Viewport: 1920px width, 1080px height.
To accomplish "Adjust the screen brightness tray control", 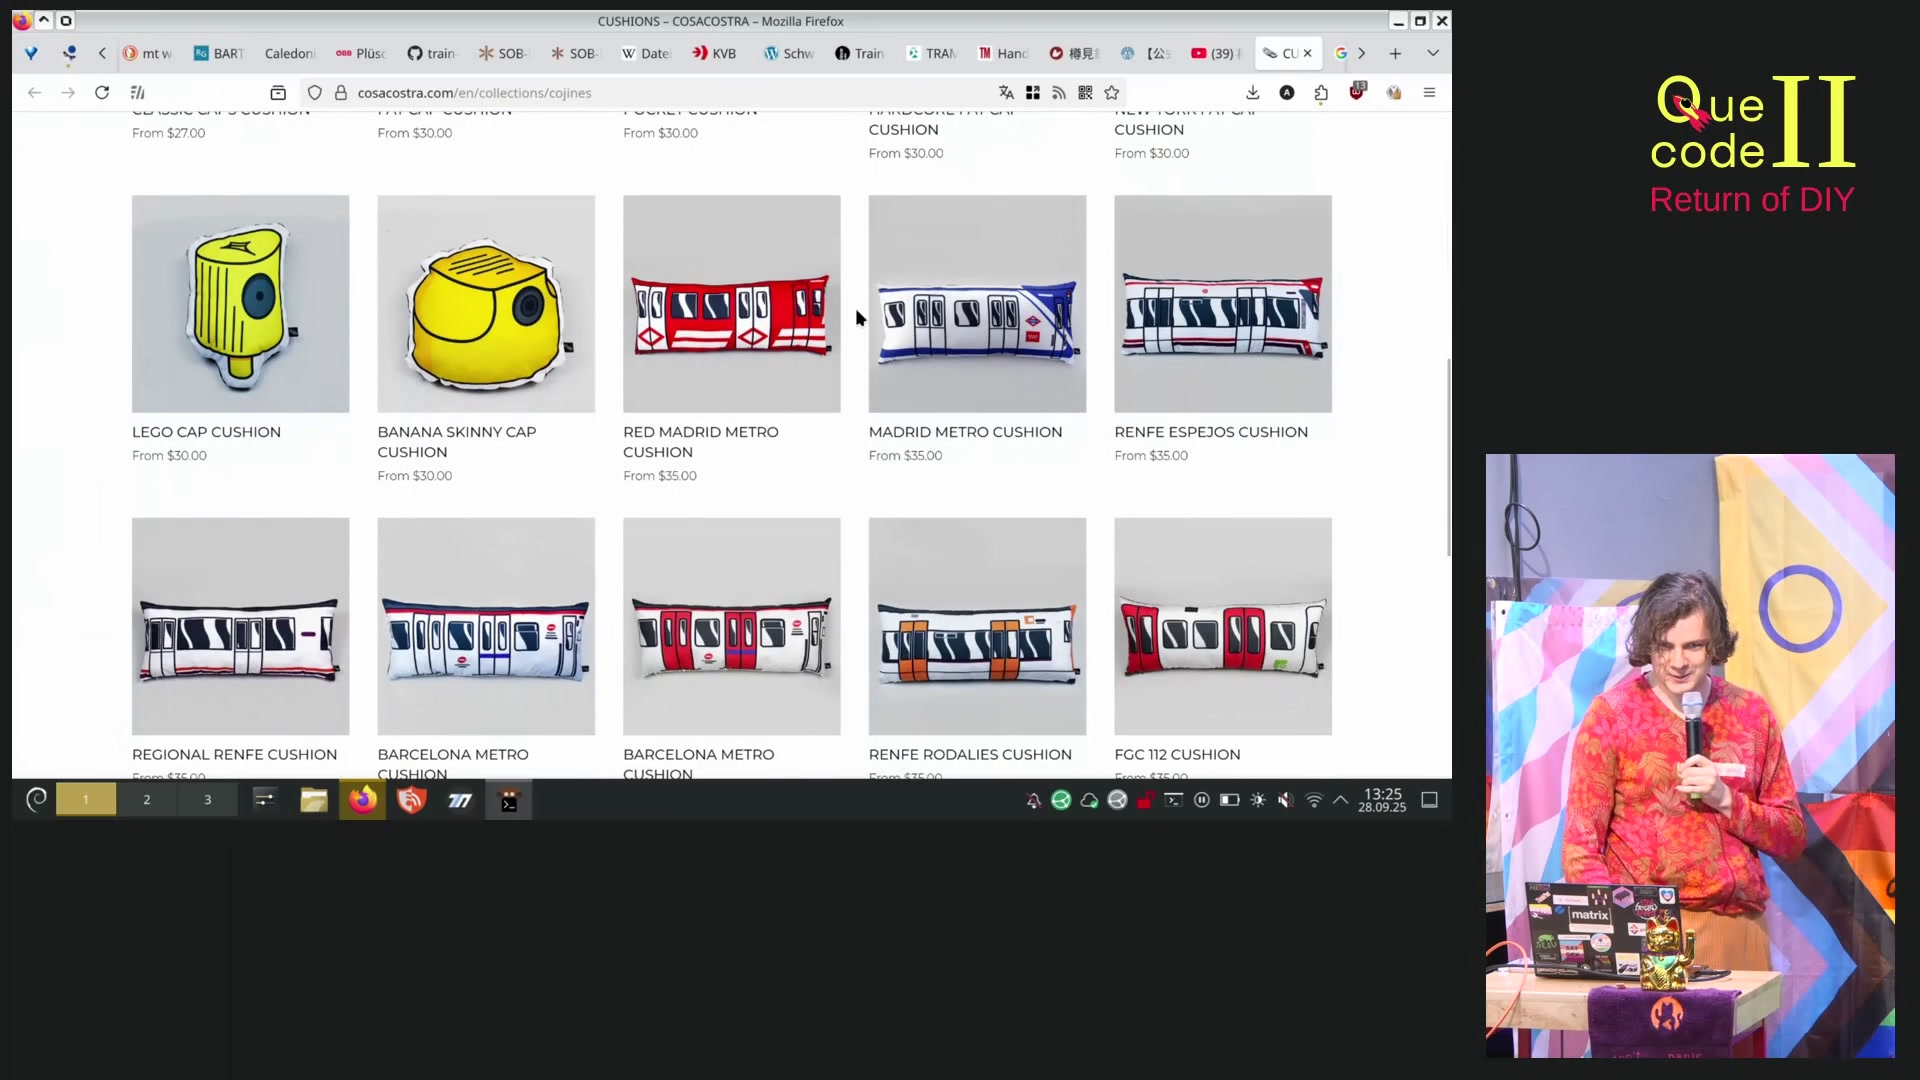I will (1258, 800).
